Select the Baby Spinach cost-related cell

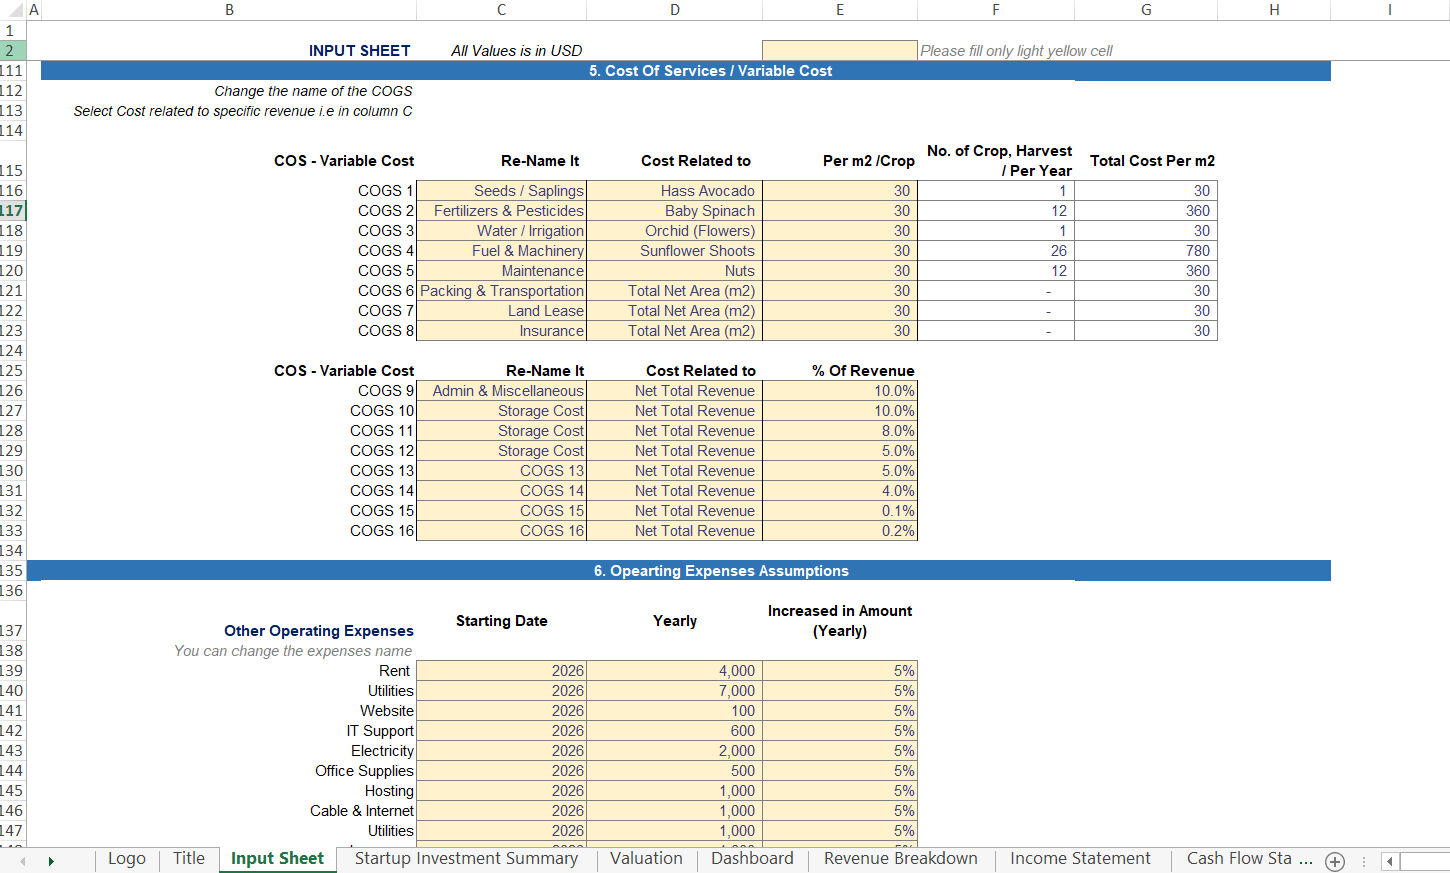674,211
